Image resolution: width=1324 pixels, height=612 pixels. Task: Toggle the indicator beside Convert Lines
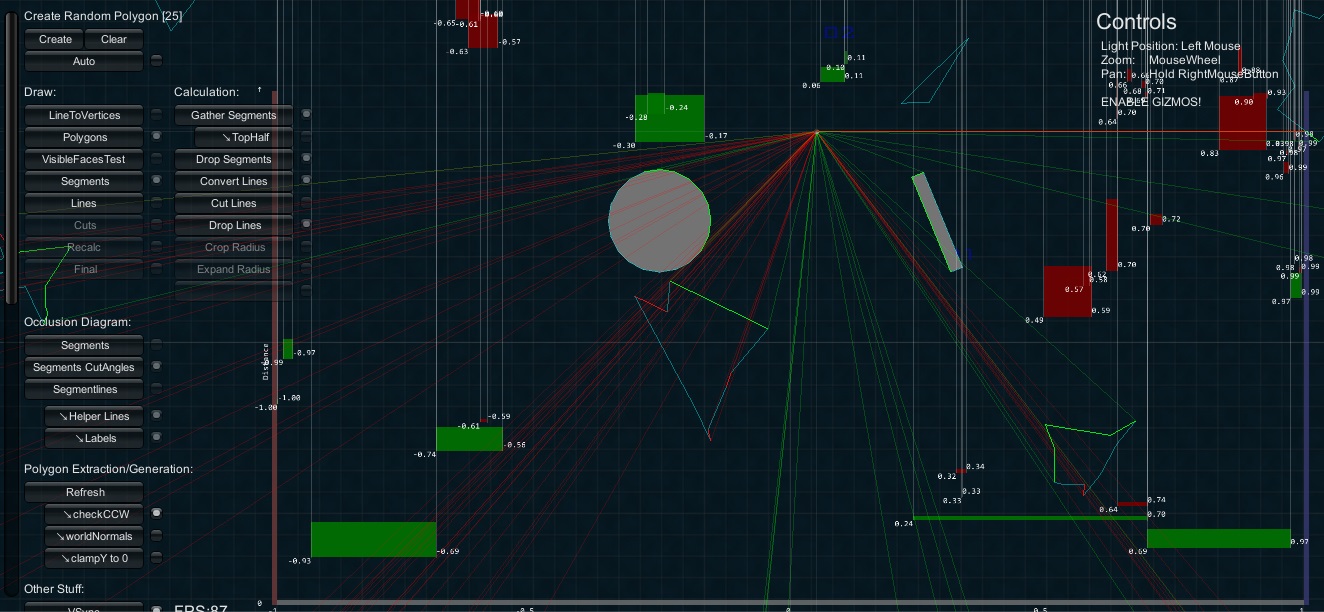pyautogui.click(x=306, y=181)
